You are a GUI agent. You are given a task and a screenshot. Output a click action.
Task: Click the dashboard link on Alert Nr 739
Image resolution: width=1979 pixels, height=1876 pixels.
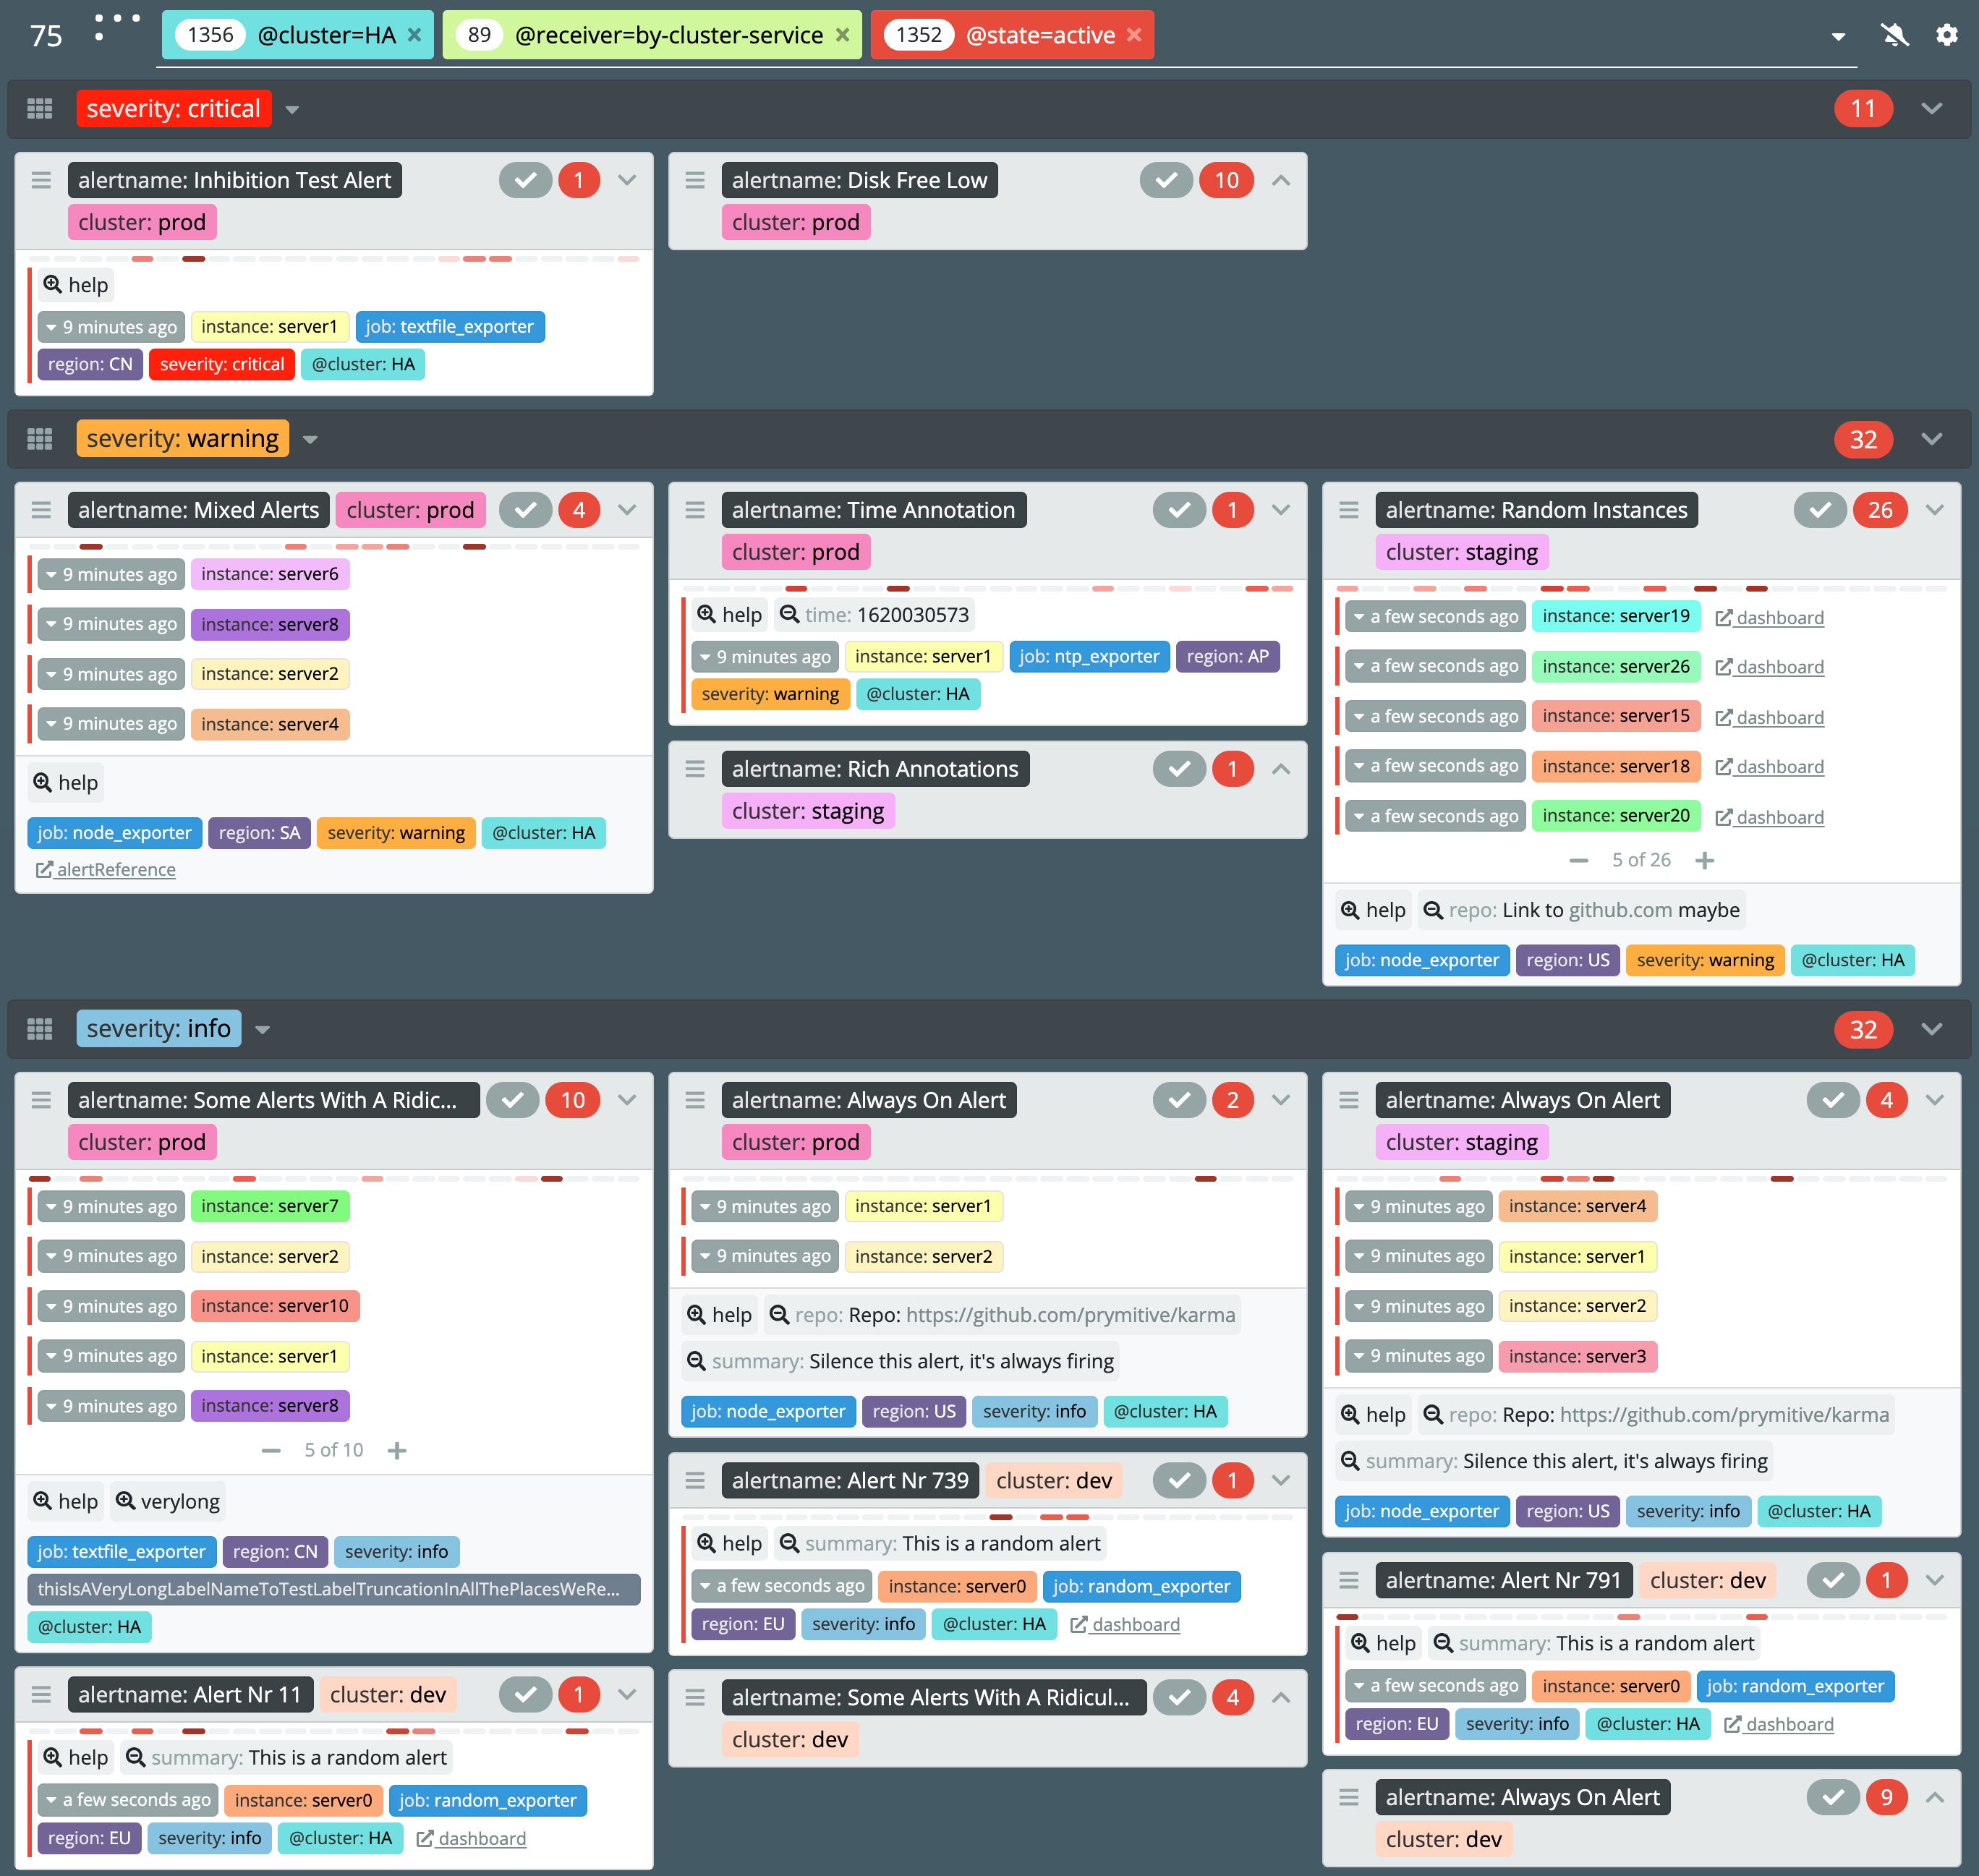click(x=1129, y=1624)
